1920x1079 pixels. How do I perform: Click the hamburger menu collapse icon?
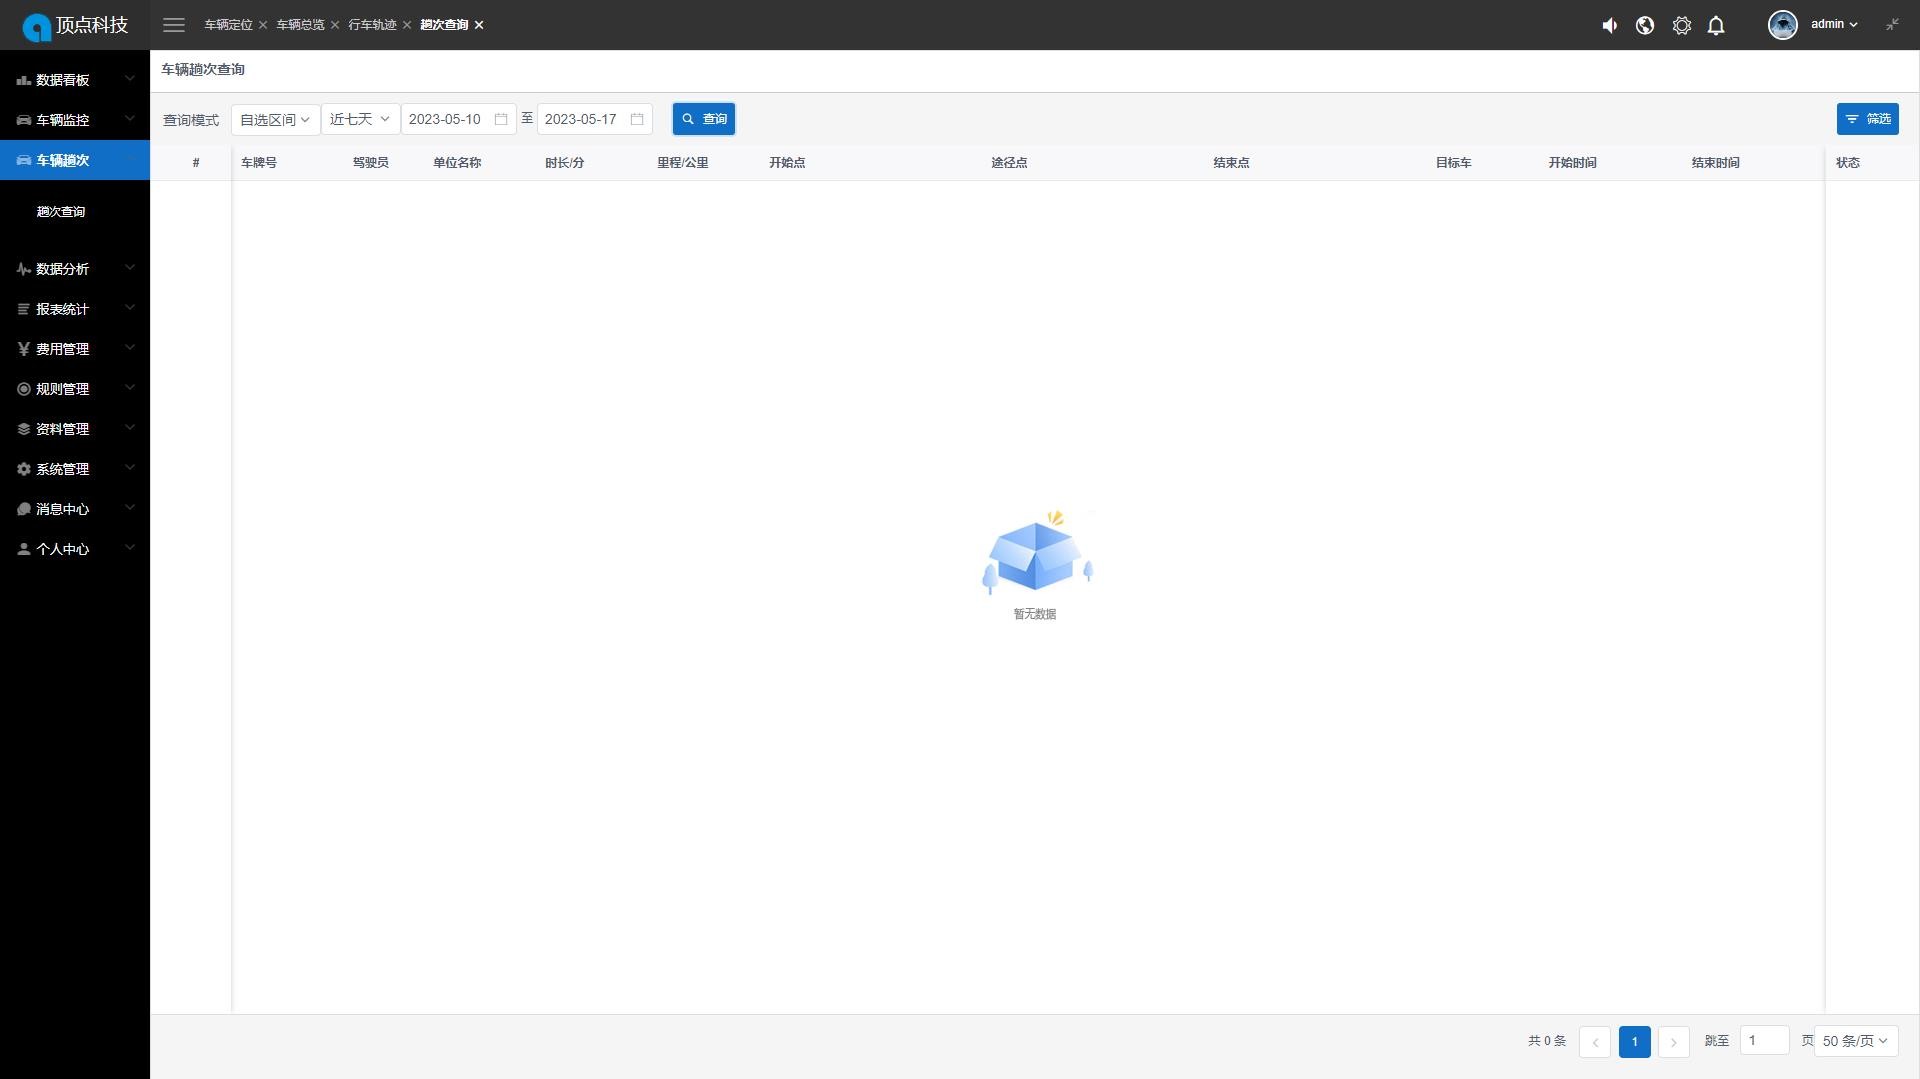pos(174,25)
